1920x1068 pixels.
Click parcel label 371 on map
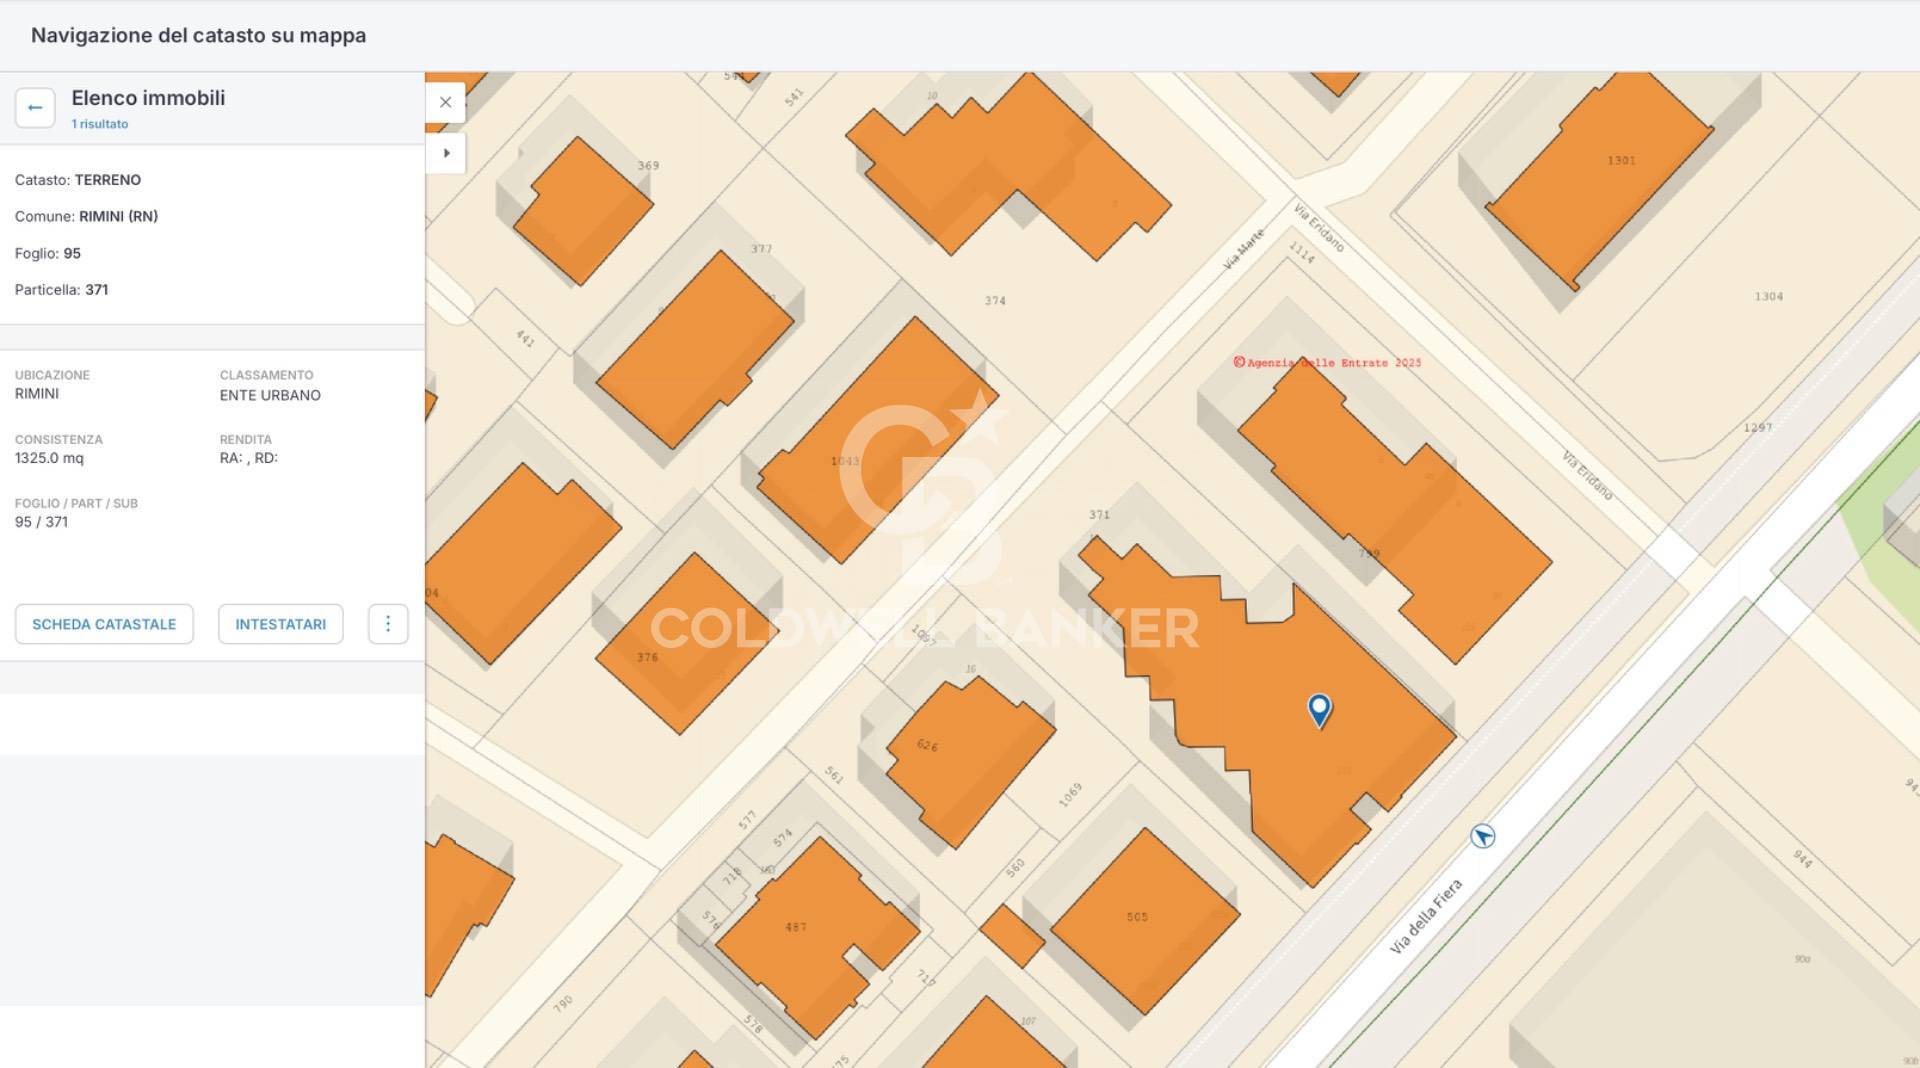1099,515
